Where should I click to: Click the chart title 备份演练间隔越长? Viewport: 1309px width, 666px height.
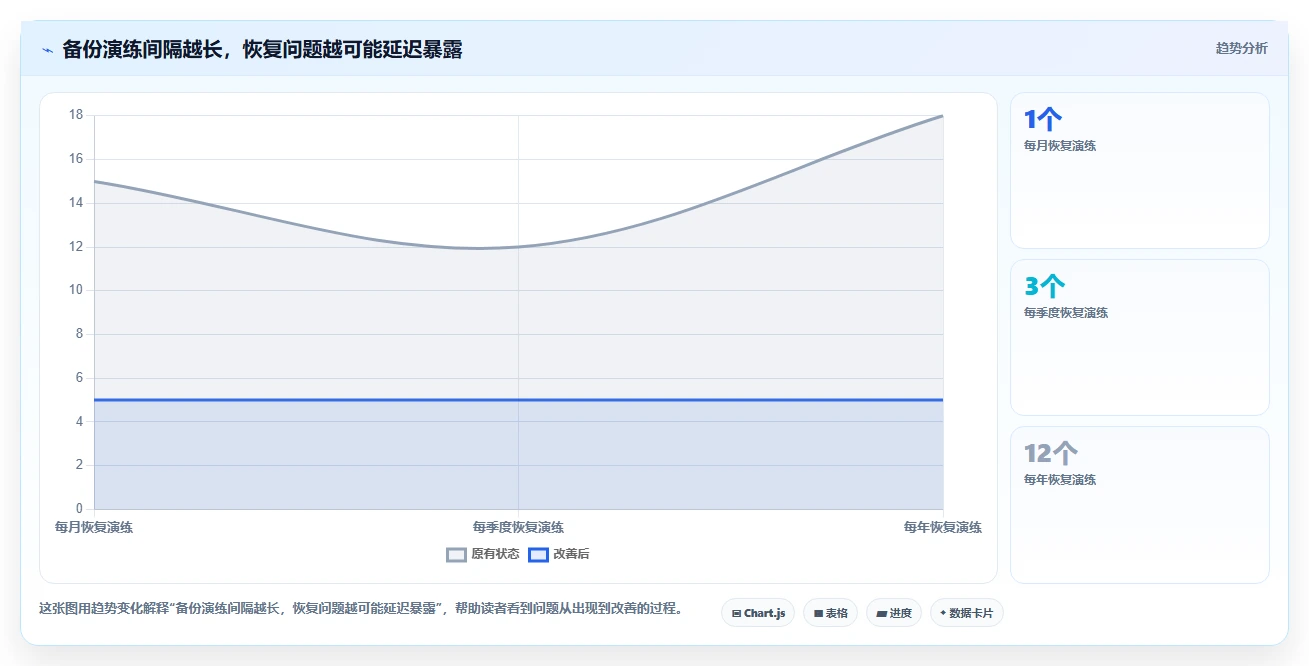tap(262, 49)
